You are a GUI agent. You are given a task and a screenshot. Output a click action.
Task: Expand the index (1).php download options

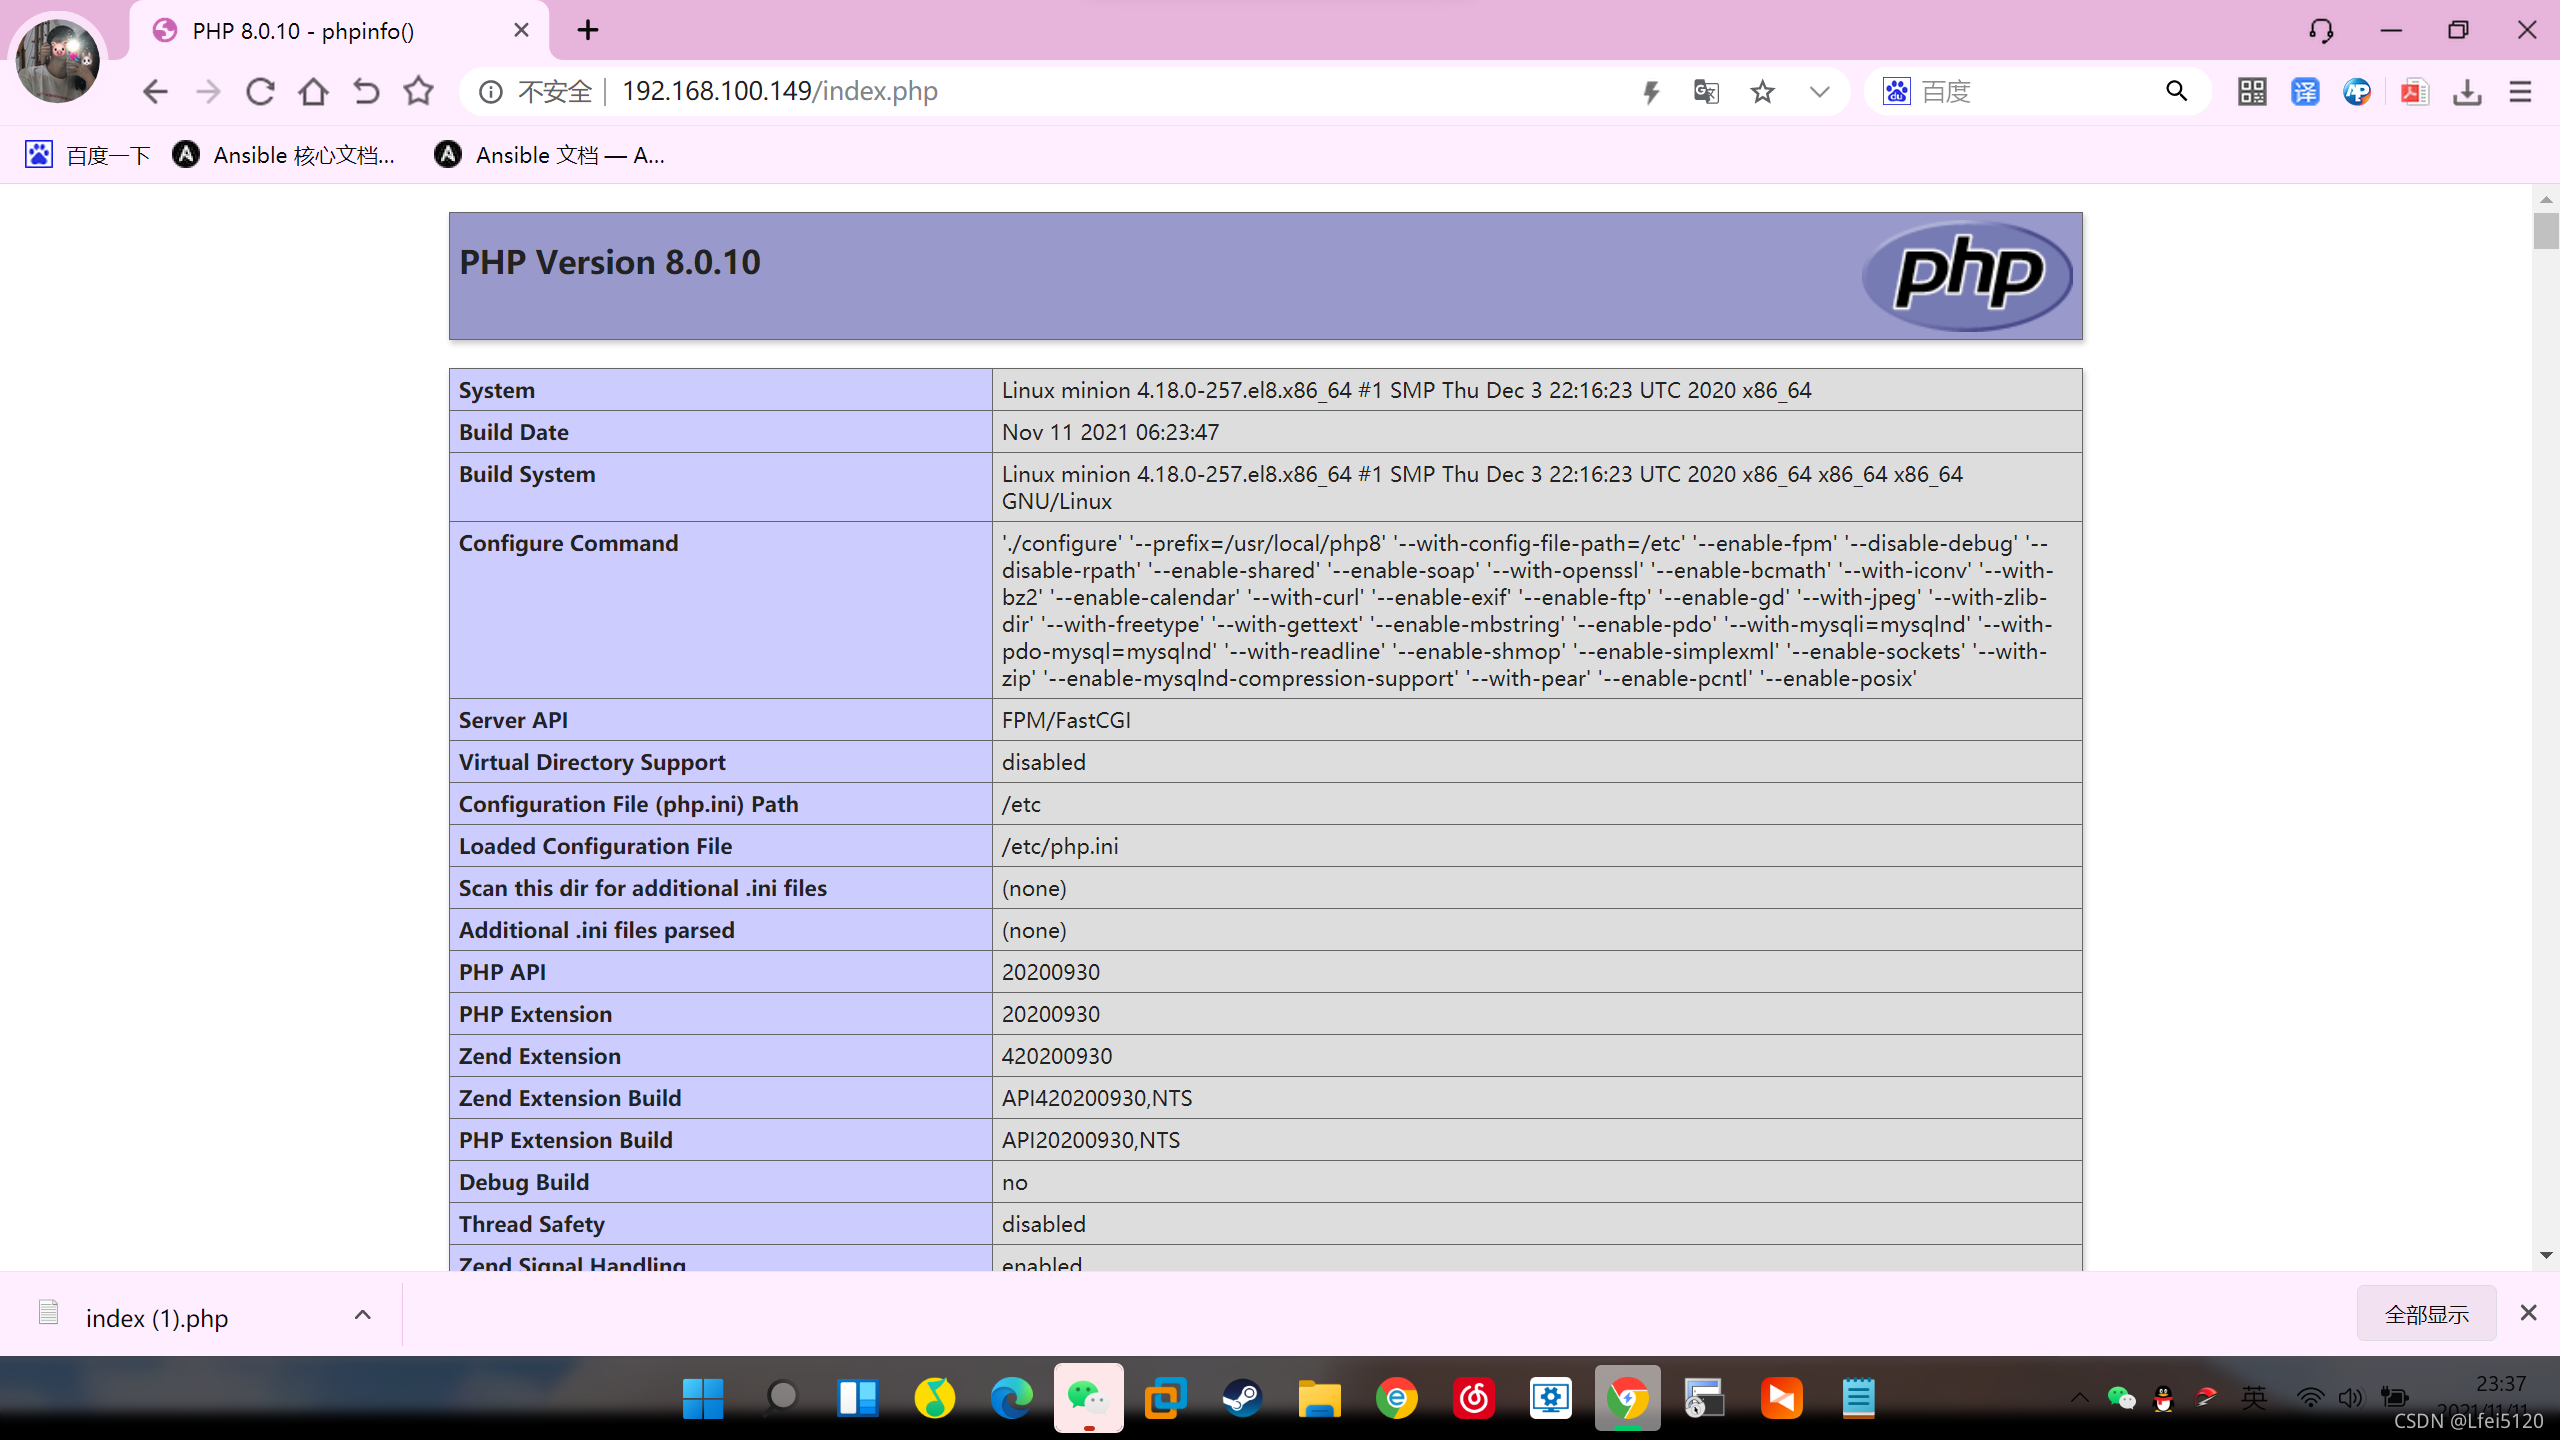363,1315
